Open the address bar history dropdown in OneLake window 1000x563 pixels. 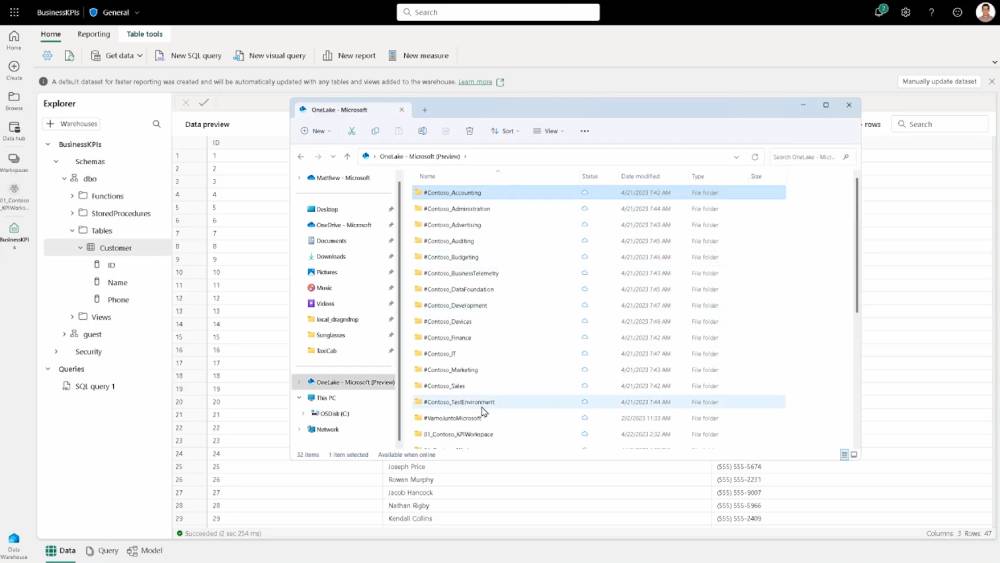[737, 157]
